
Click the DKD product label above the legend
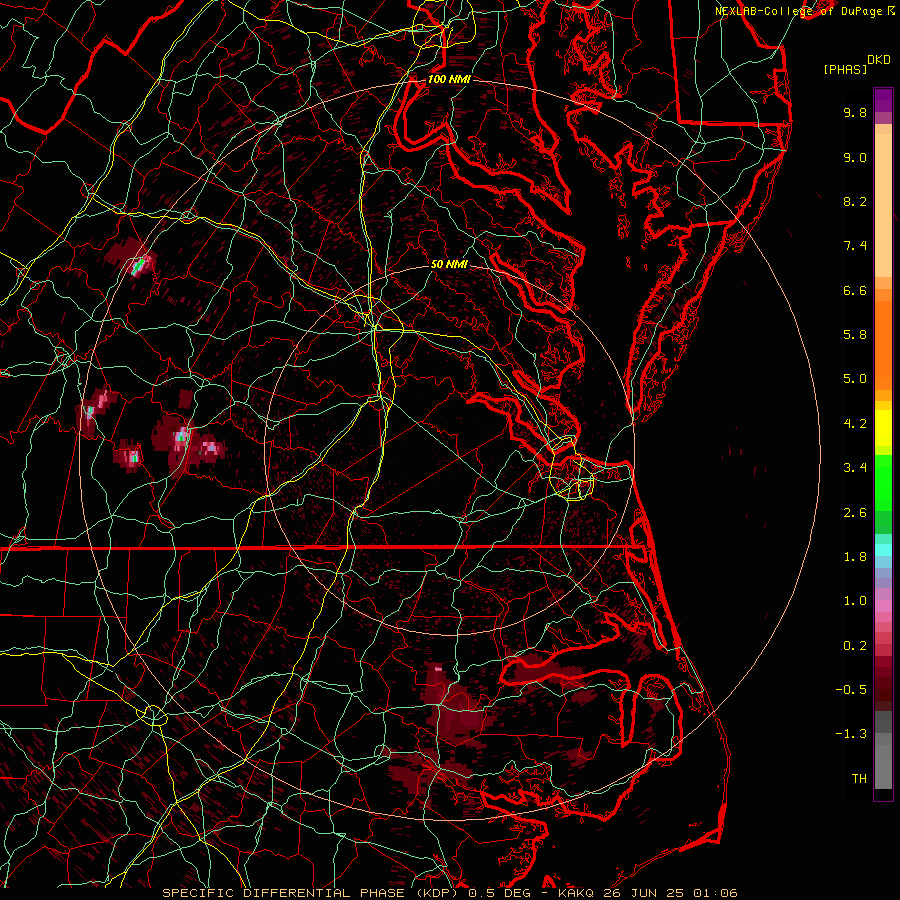click(x=879, y=60)
